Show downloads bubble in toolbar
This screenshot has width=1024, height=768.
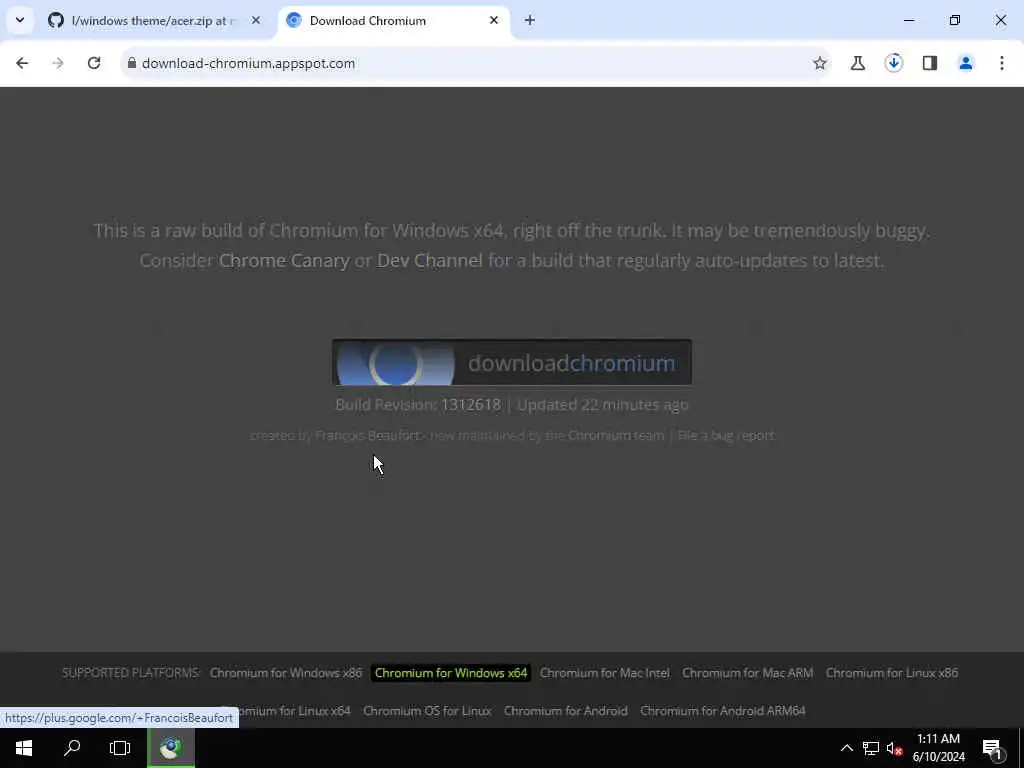coord(893,63)
